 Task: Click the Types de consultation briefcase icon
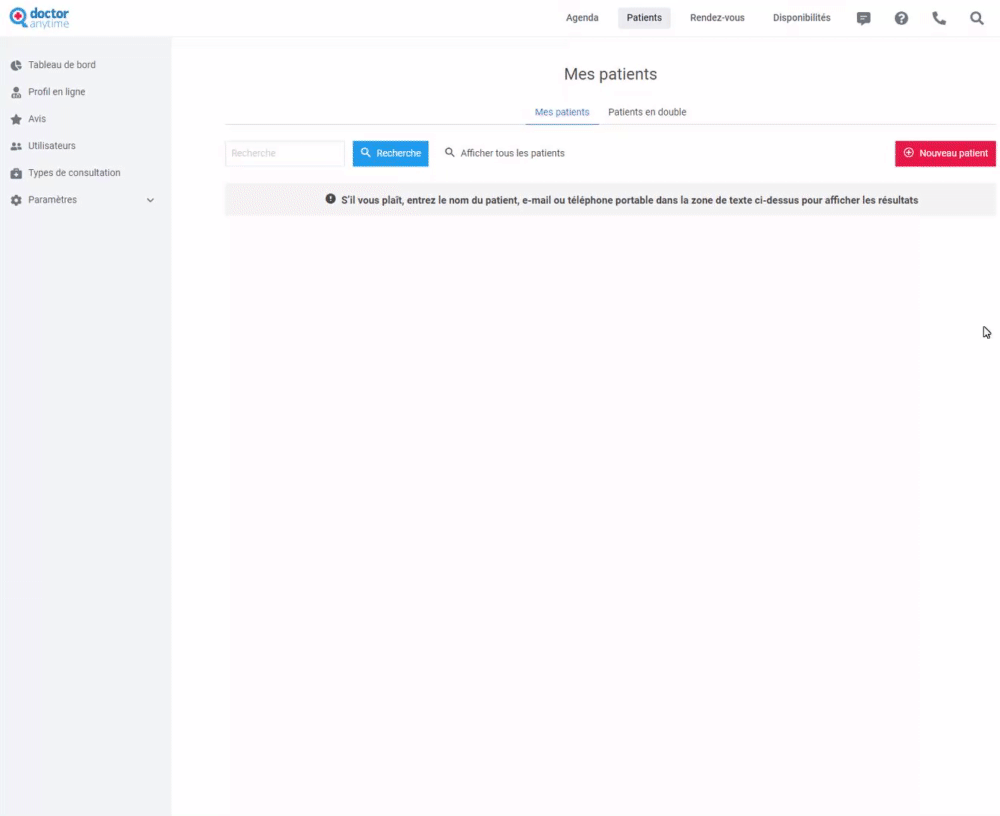click(x=16, y=173)
